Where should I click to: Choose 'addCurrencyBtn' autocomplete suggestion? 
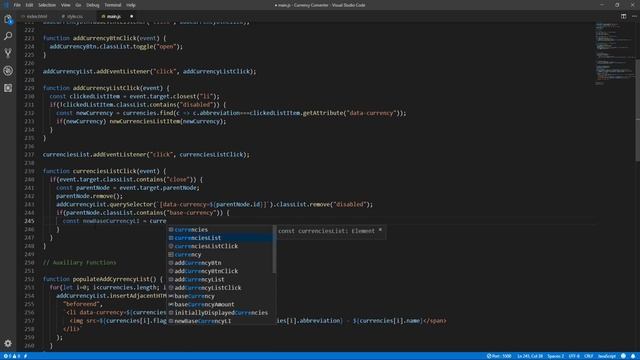(220, 263)
